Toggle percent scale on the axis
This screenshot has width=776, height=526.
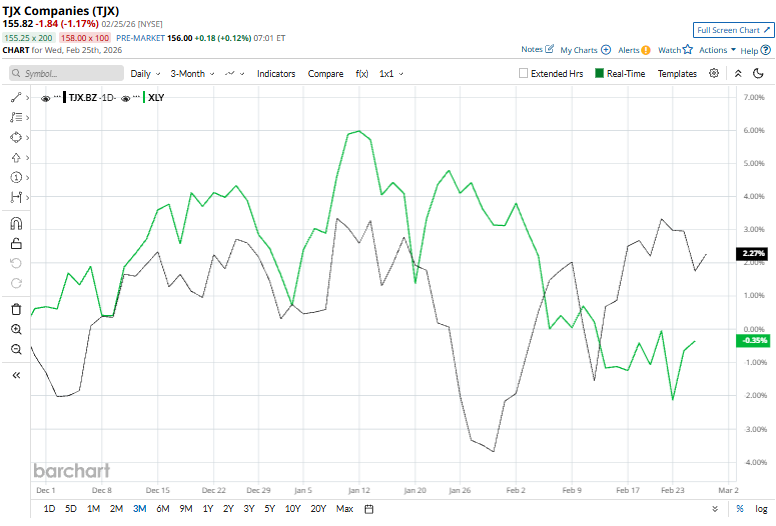(x=740, y=509)
